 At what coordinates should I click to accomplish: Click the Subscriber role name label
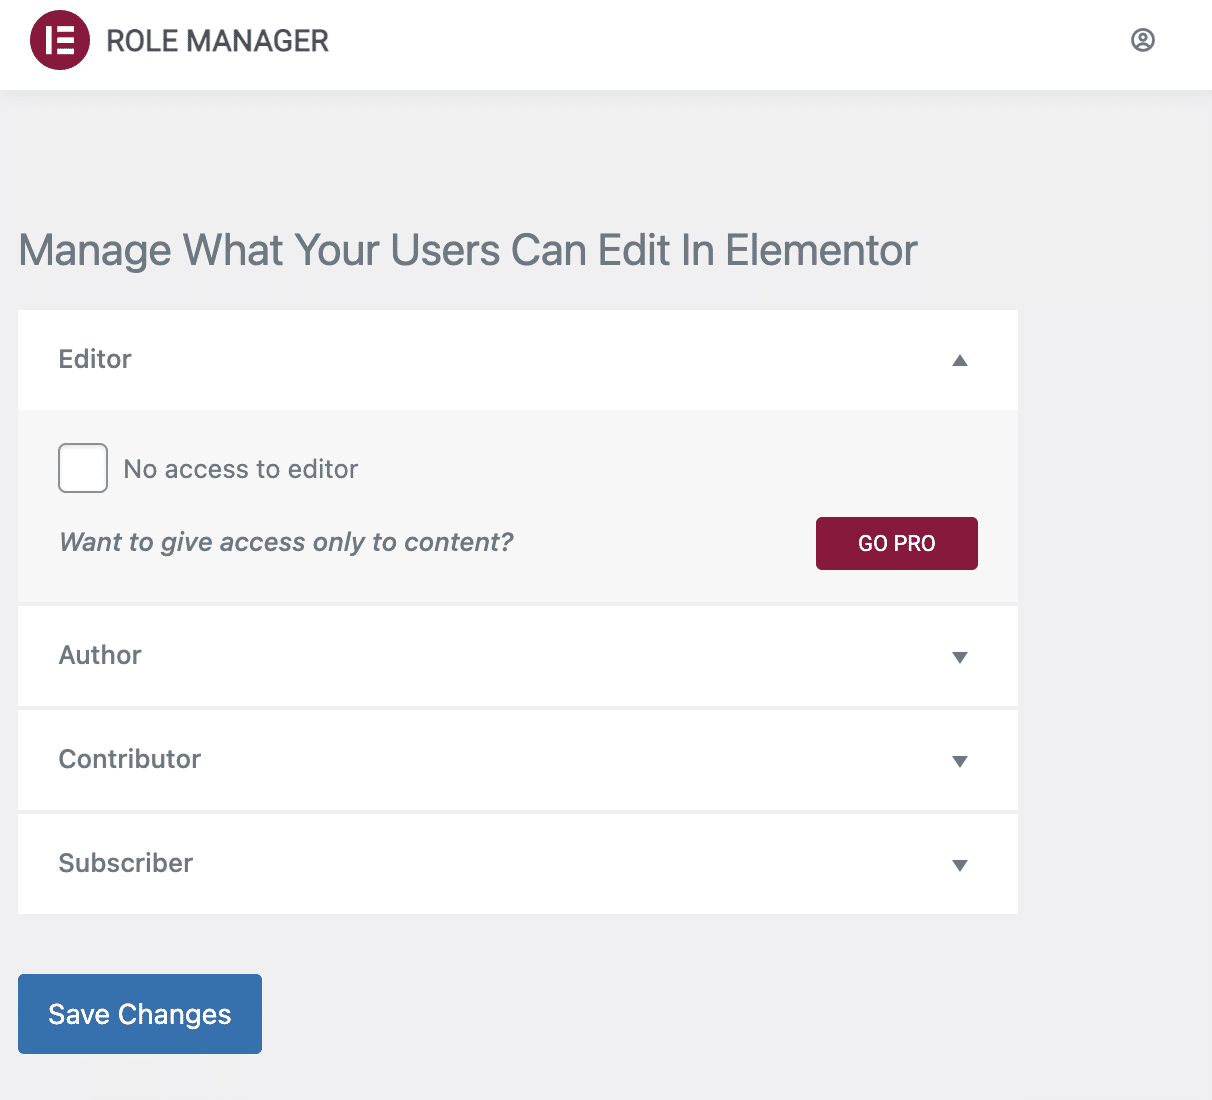coord(125,863)
